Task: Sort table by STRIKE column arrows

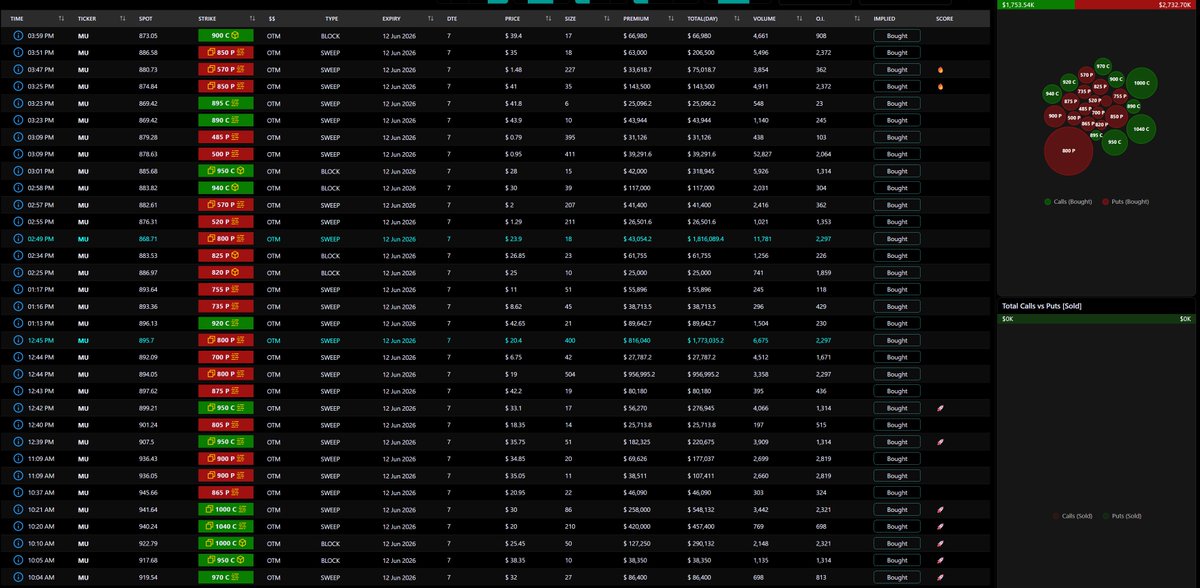Action: [x=252, y=19]
